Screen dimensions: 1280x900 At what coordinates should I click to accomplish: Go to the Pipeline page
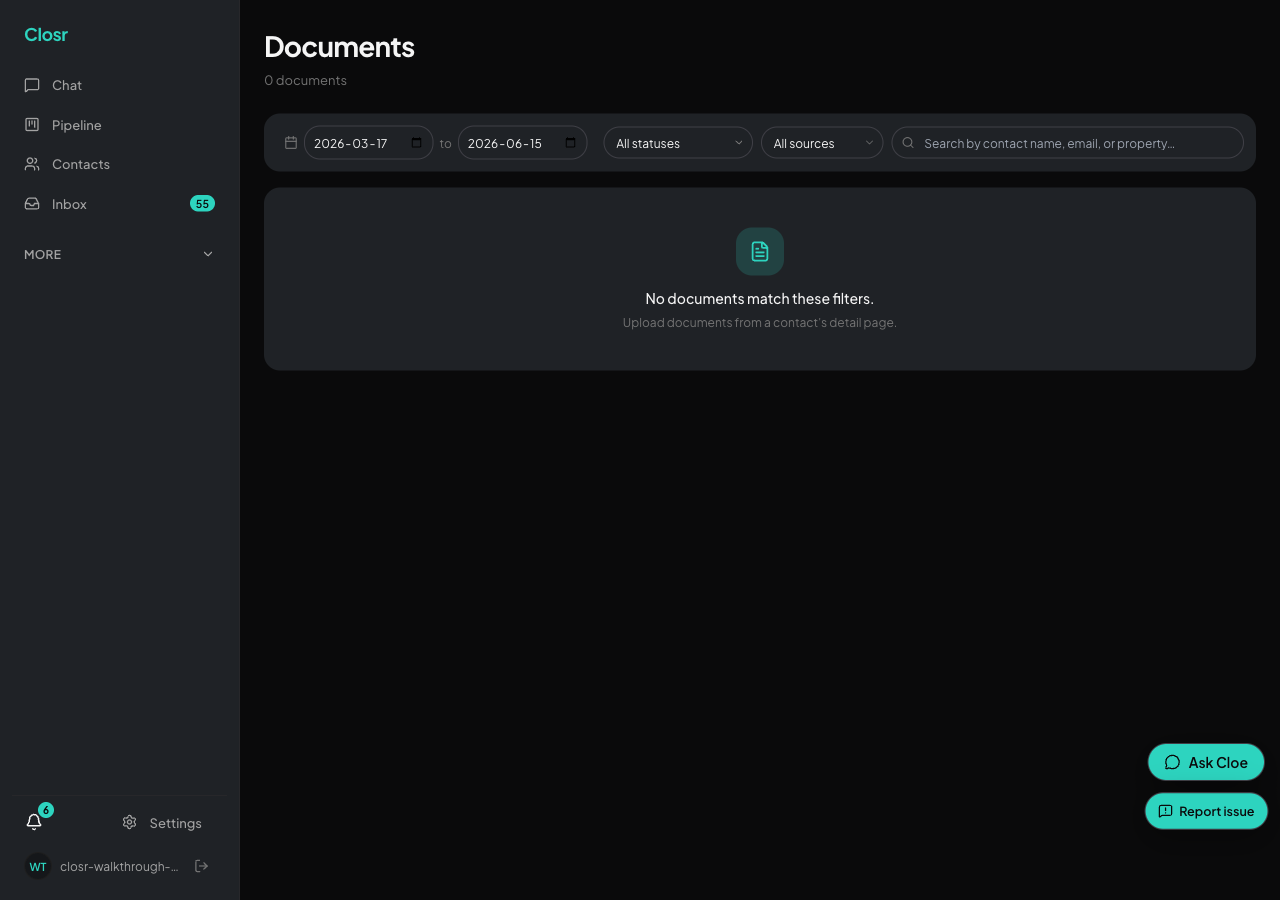click(x=119, y=125)
